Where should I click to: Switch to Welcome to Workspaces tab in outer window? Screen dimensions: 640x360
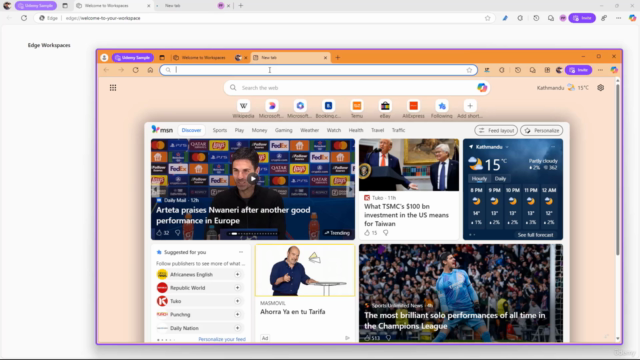113,6
